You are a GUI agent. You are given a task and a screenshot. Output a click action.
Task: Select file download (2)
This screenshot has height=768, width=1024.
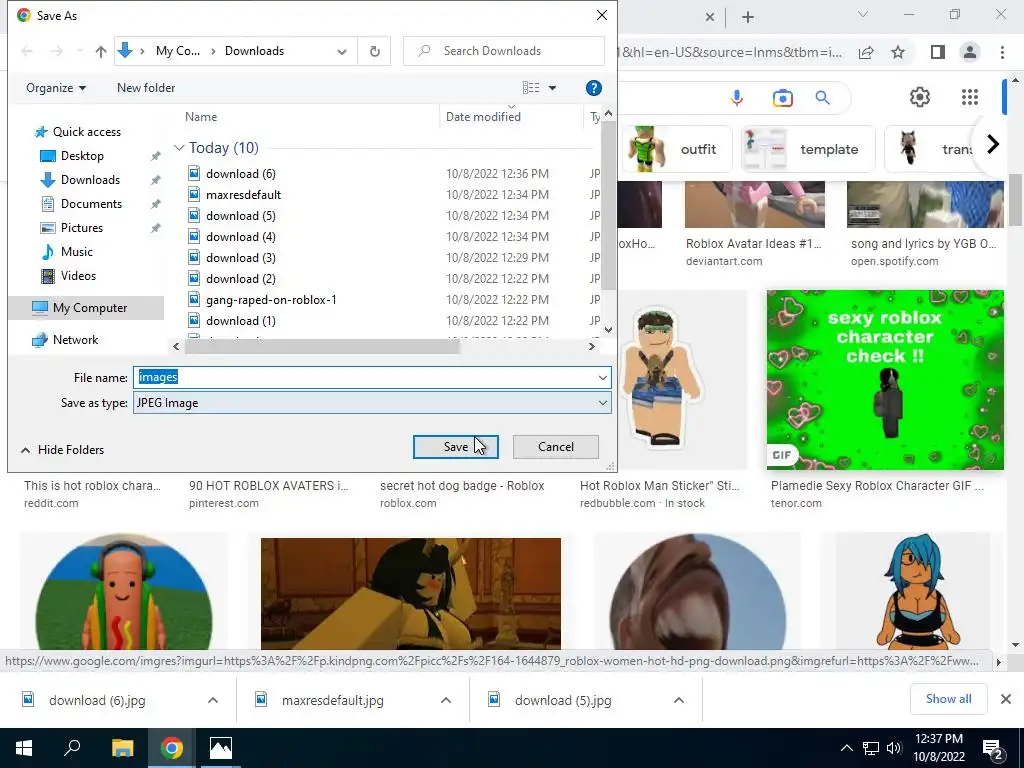coord(240,279)
